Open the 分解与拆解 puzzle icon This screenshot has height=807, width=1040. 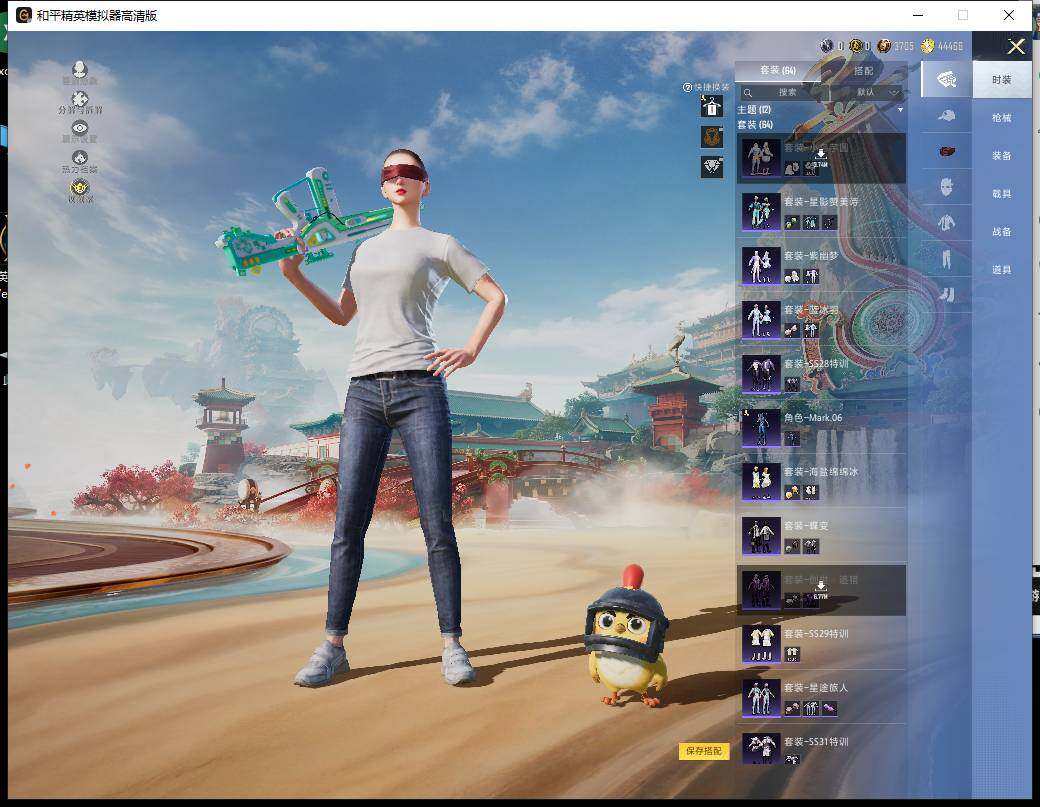pyautogui.click(x=79, y=100)
